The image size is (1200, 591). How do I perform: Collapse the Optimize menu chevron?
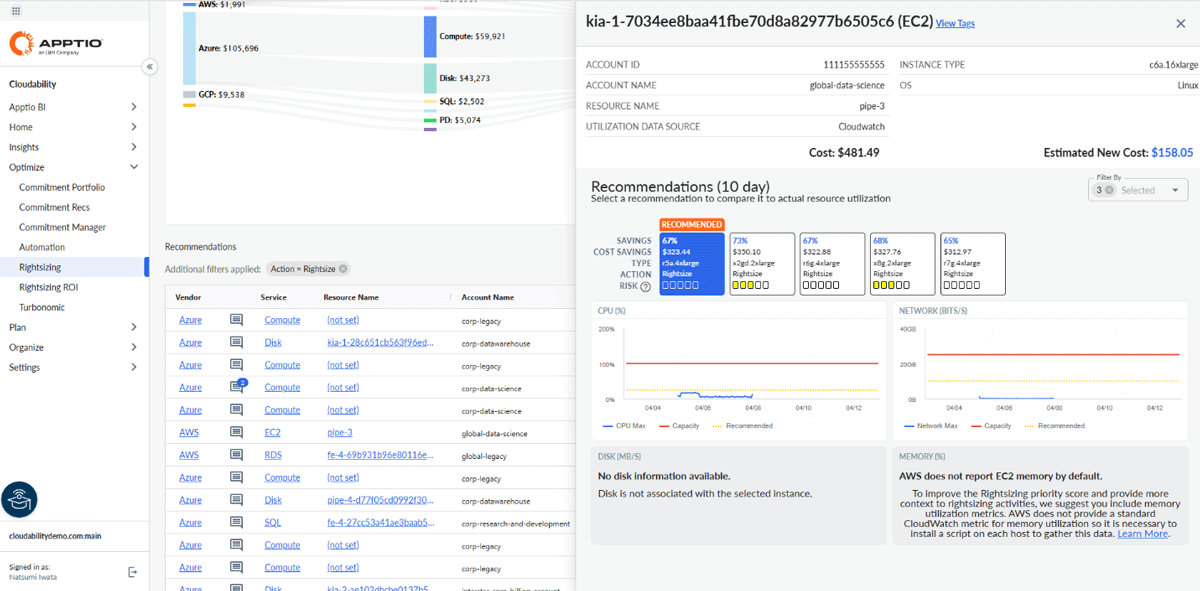point(134,167)
